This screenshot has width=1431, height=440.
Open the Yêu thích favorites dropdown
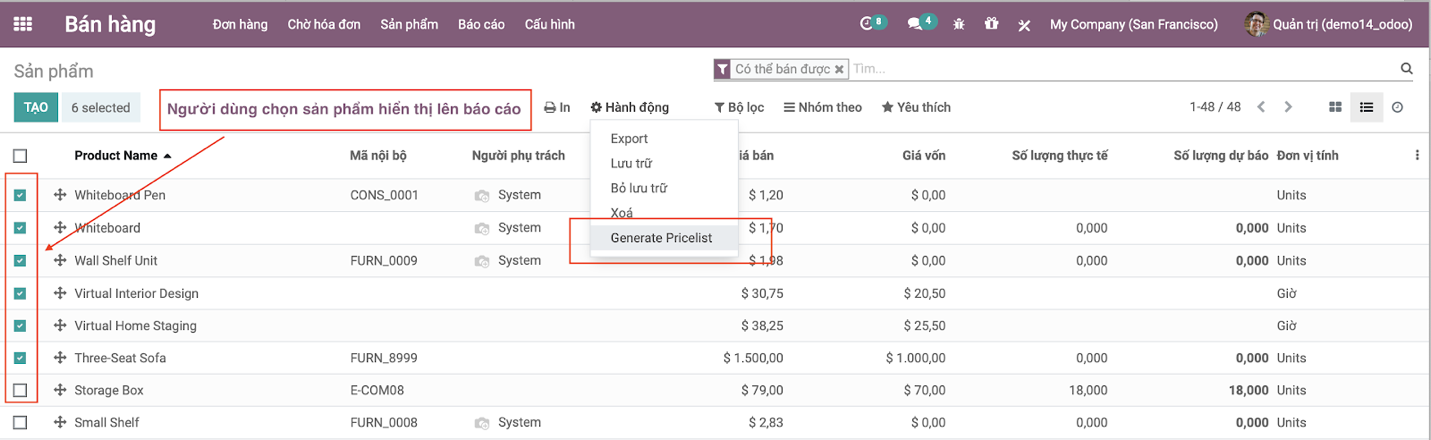[x=916, y=107]
